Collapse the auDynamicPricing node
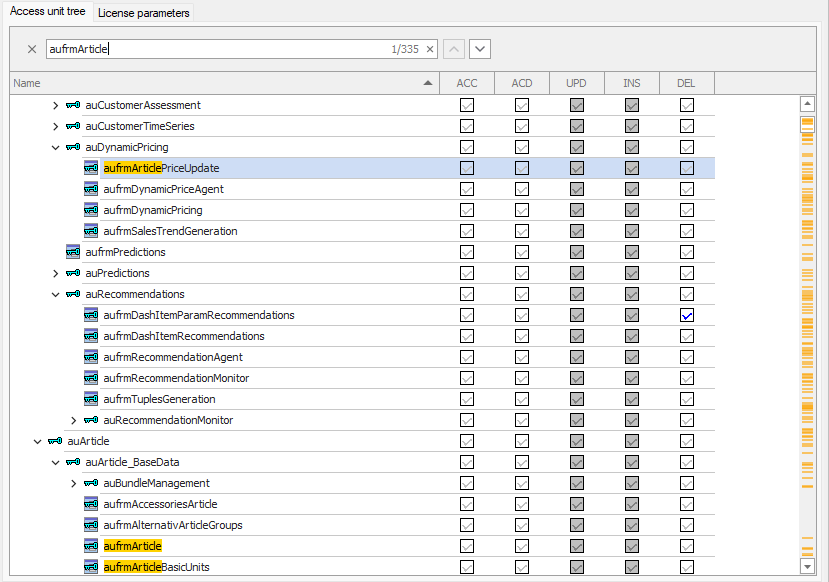 55,147
